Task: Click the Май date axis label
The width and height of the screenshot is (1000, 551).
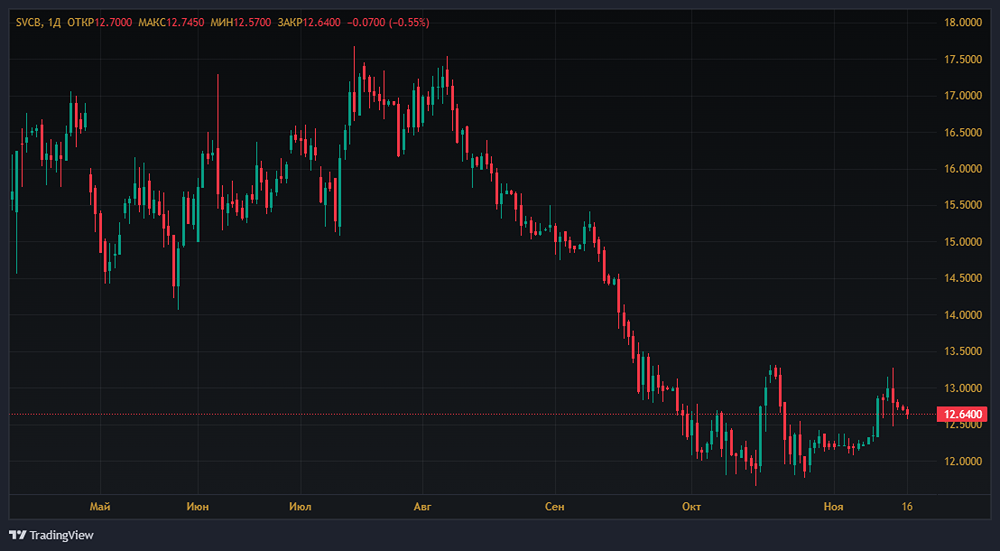Action: [100, 507]
